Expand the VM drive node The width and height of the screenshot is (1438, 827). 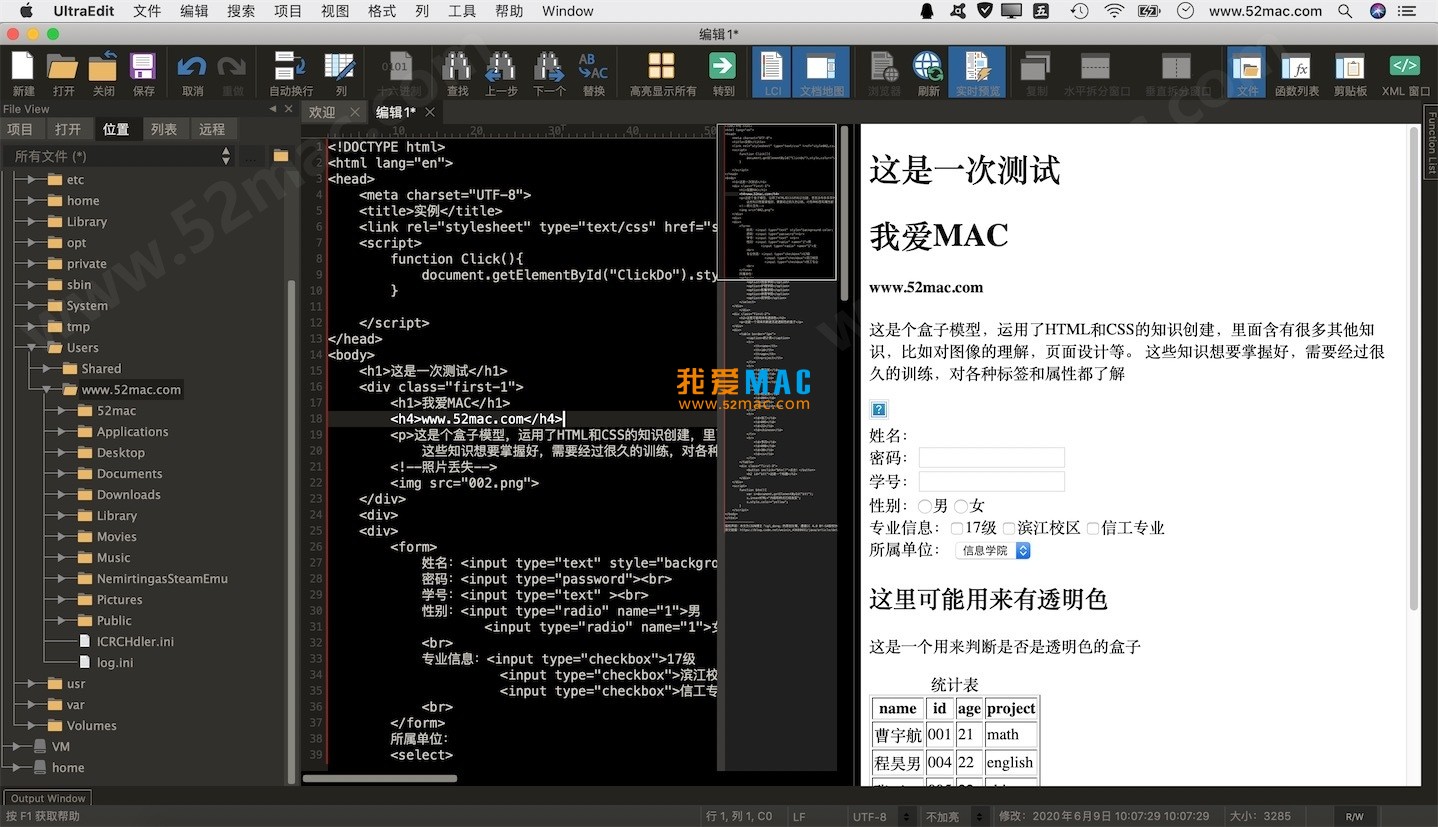(x=17, y=747)
